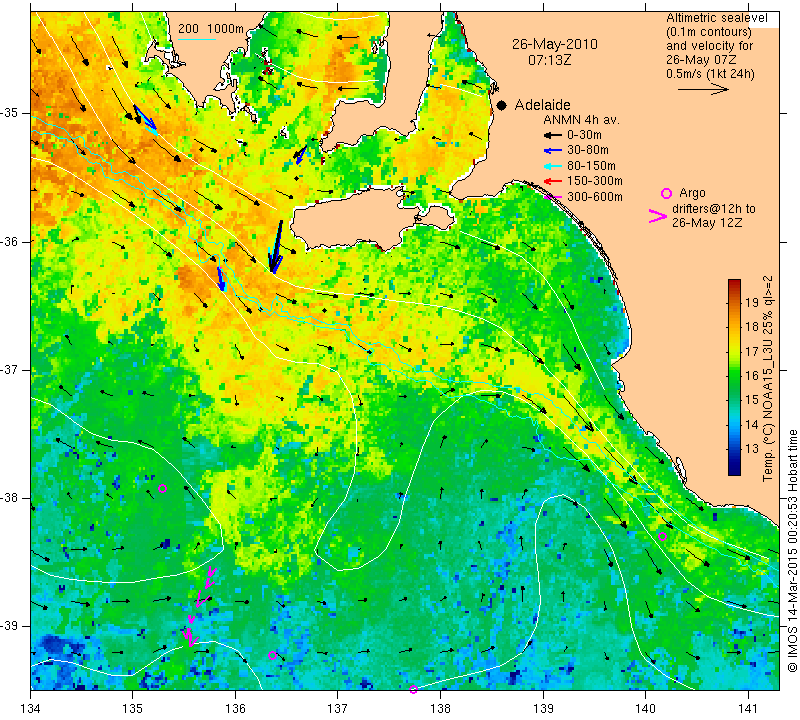This screenshot has width=800, height=720.
Task: Click the blue mooring arrow near 135.9, -36.3
Action: (x=220, y=279)
